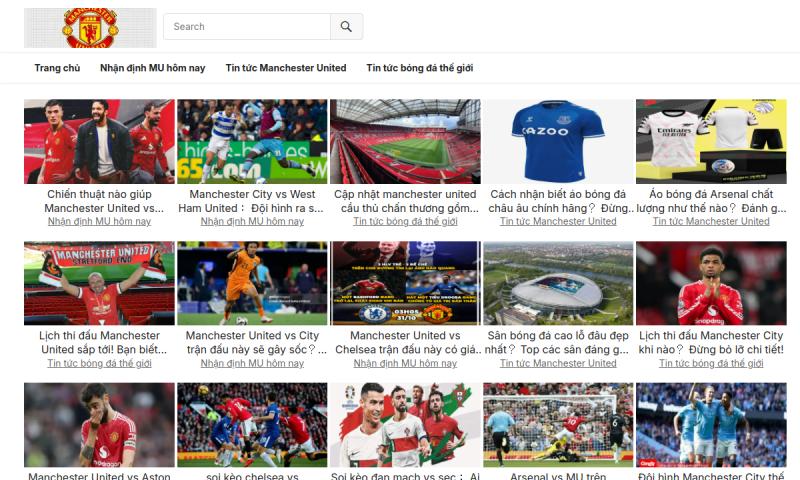Click the empty red stadium seats thumbnail

pos(405,141)
